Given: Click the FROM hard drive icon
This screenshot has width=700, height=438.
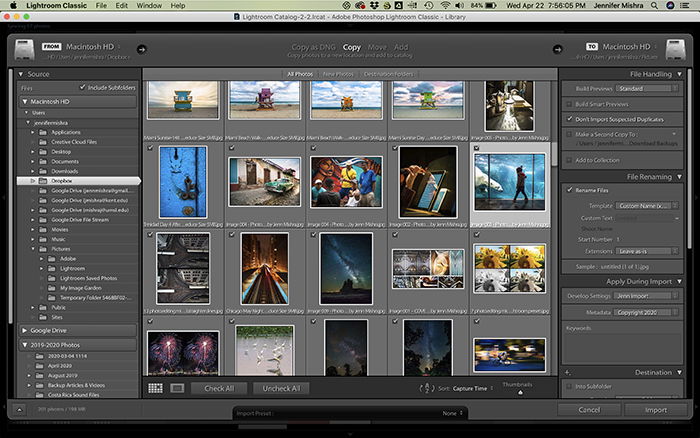Looking at the screenshot, I should (x=24, y=50).
